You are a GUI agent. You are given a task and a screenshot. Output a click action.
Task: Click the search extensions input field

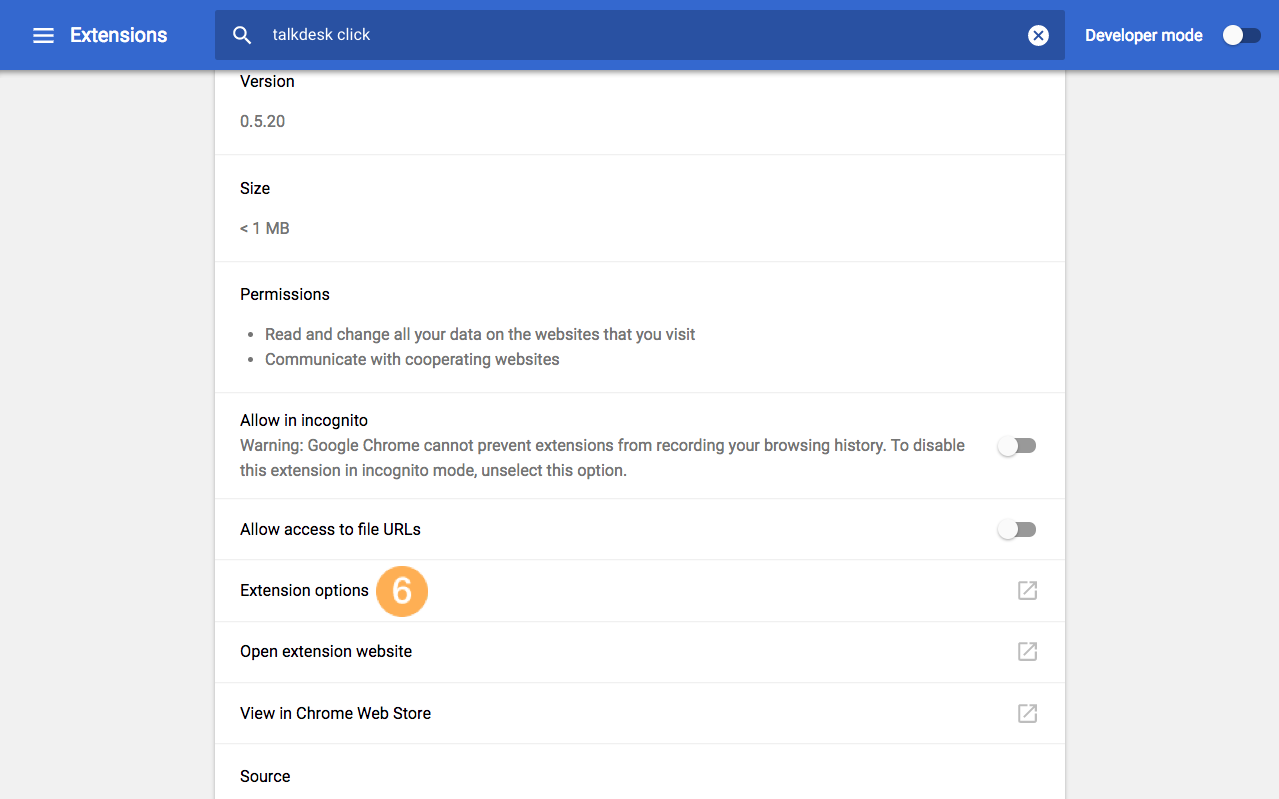(640, 35)
